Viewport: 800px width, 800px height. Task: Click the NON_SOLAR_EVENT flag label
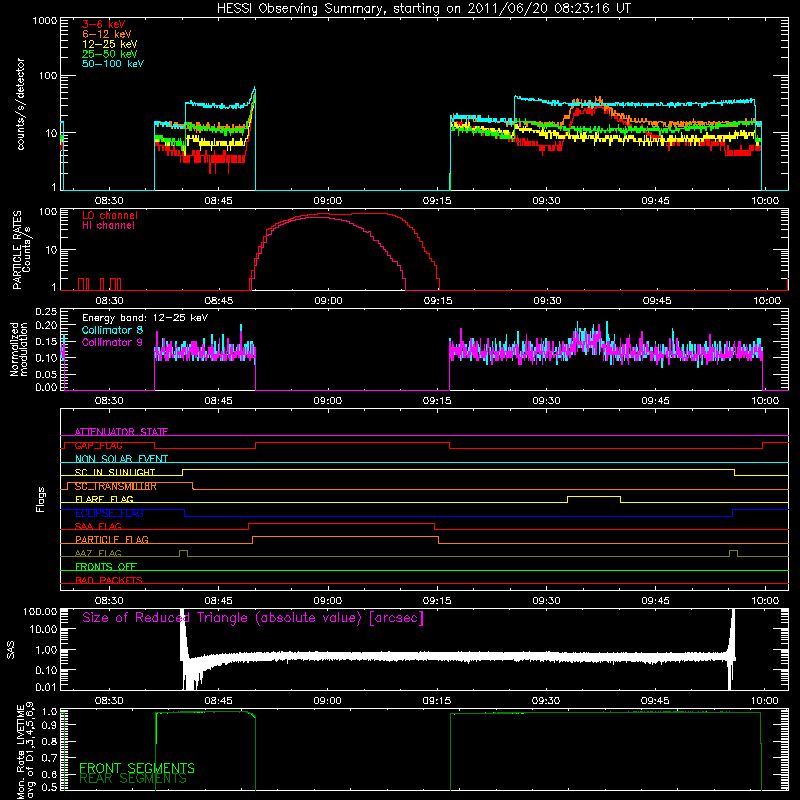121,459
